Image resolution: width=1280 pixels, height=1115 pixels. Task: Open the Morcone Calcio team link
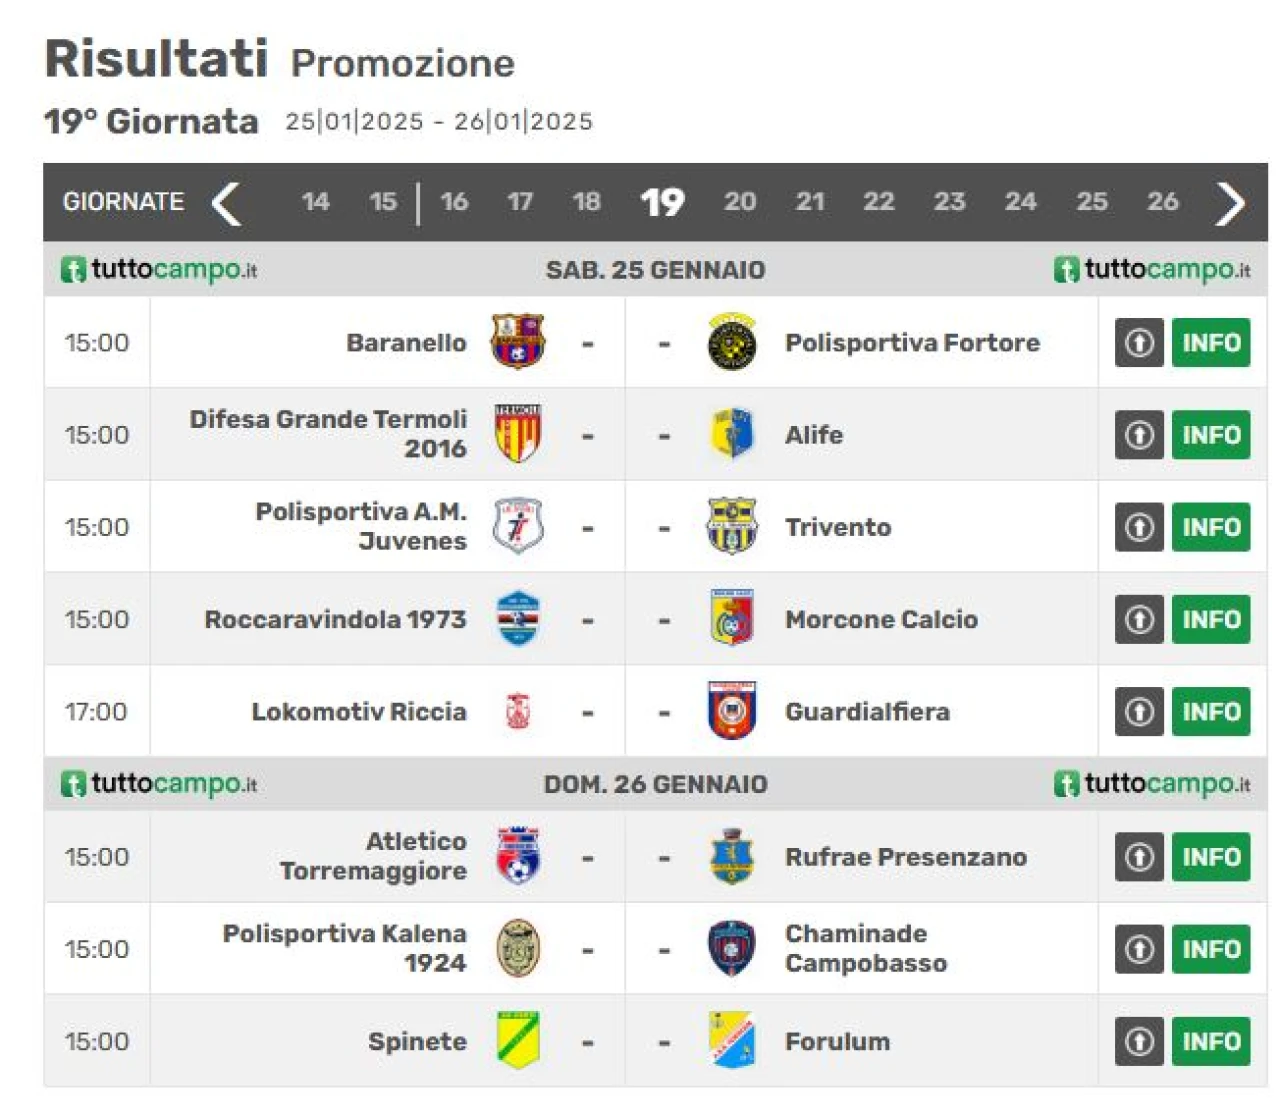(881, 619)
